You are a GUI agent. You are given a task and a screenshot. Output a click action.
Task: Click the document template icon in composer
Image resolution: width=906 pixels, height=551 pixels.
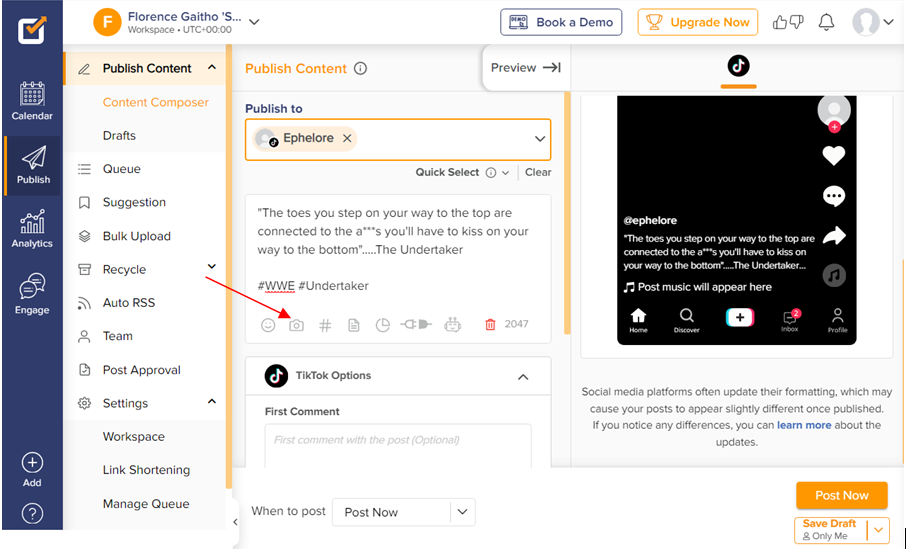click(x=354, y=325)
